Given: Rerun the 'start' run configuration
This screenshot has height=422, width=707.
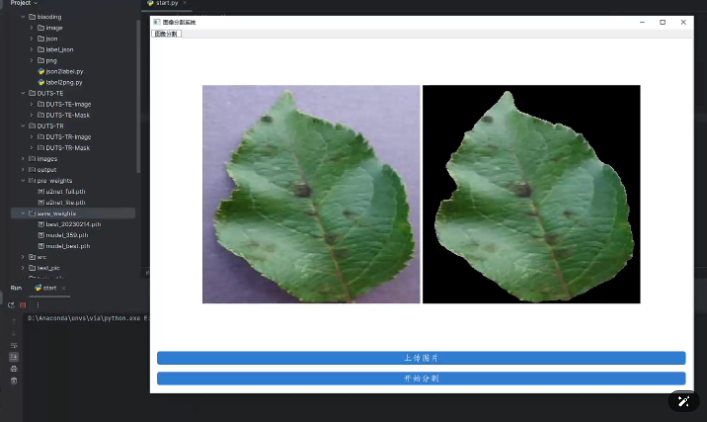Looking at the screenshot, I should click(11, 305).
